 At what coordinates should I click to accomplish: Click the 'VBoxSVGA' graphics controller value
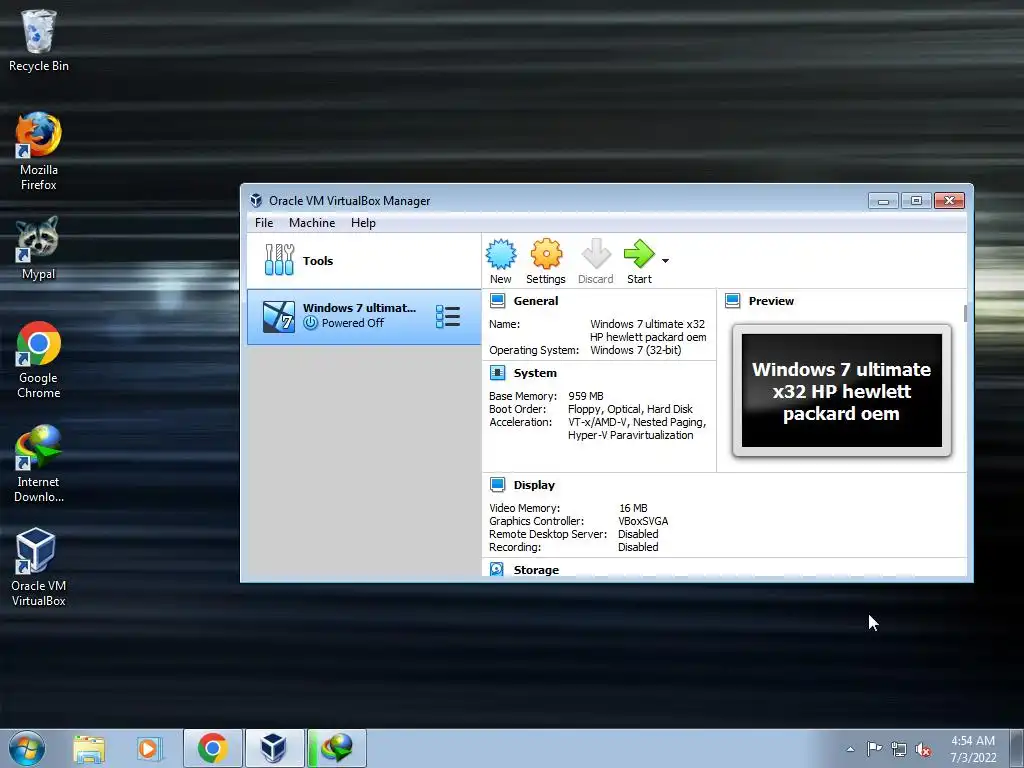click(x=643, y=521)
